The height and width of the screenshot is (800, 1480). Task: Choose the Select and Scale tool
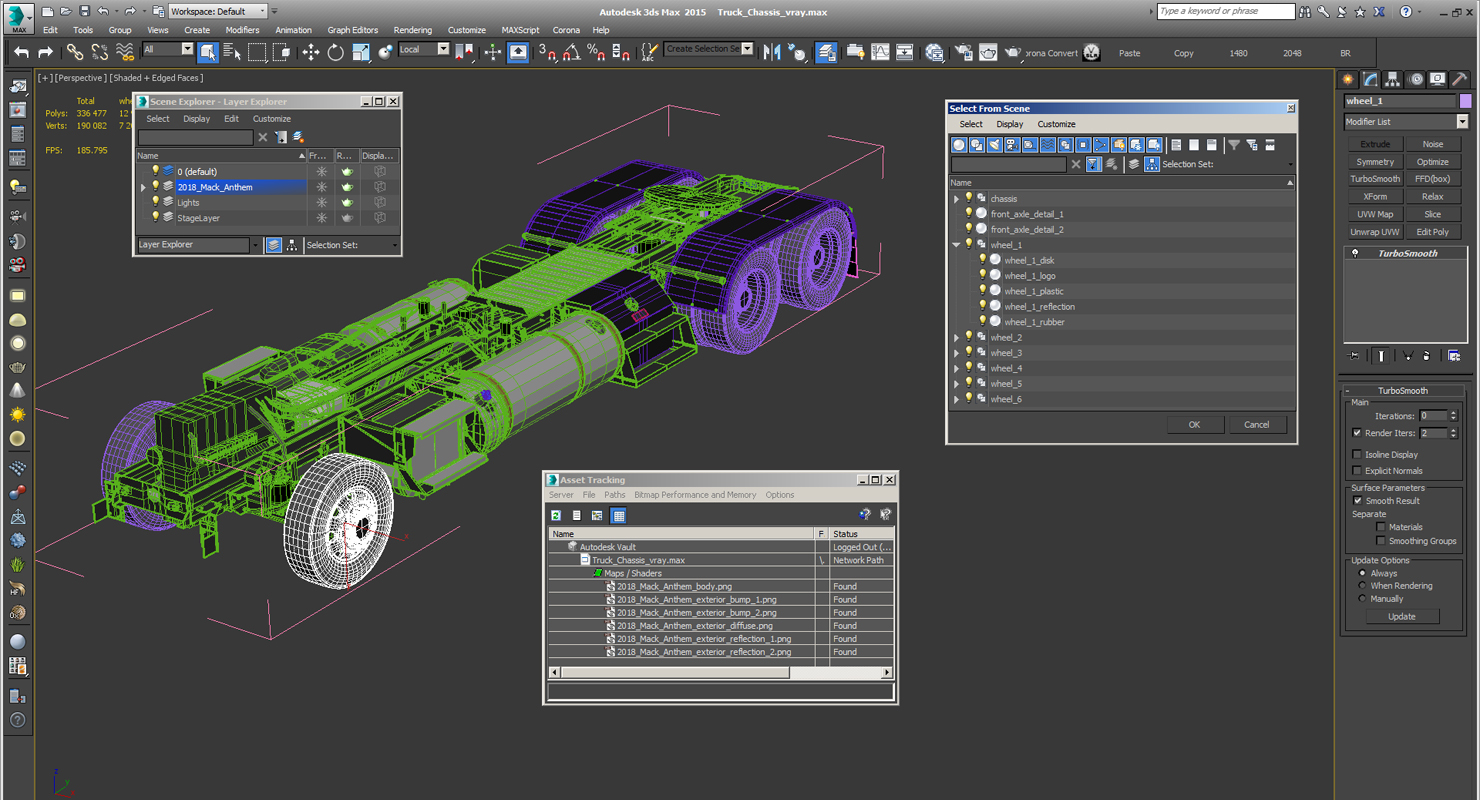(361, 52)
